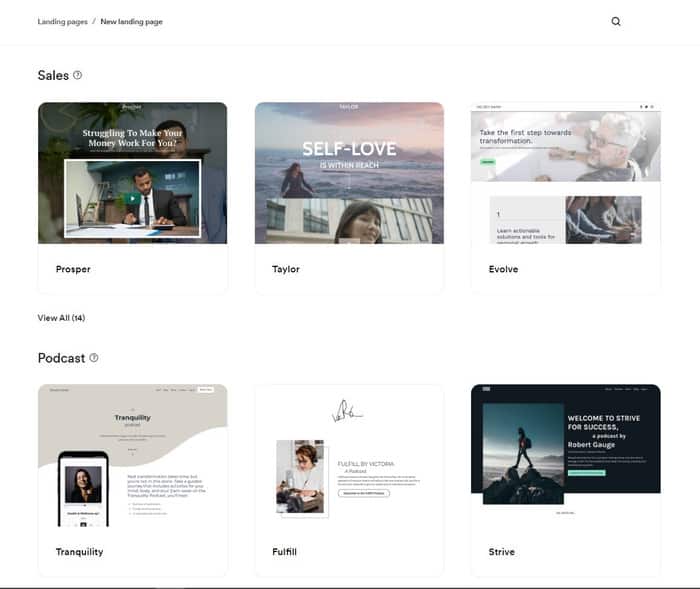
Task: Select the Evolve template thumbnail
Action: pyautogui.click(x=566, y=173)
